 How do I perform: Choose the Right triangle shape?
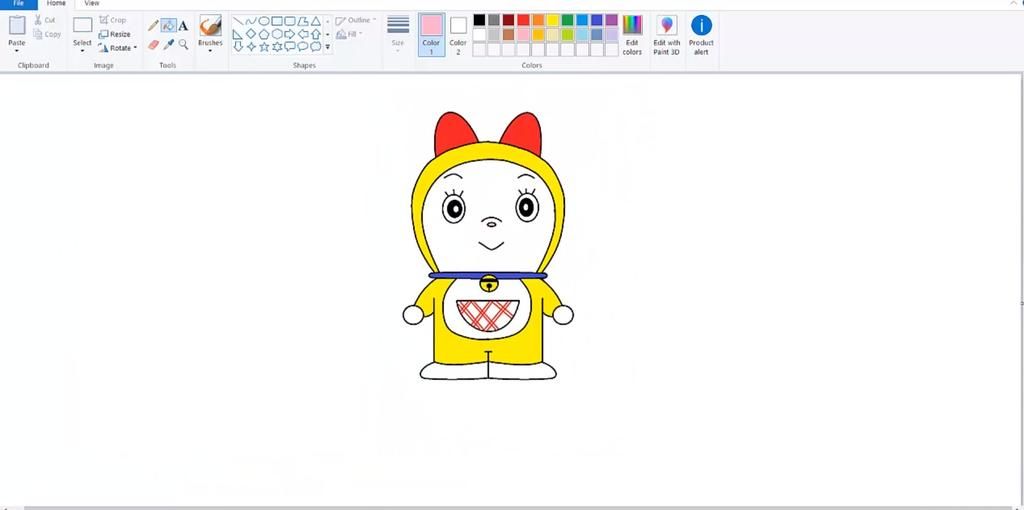238,34
